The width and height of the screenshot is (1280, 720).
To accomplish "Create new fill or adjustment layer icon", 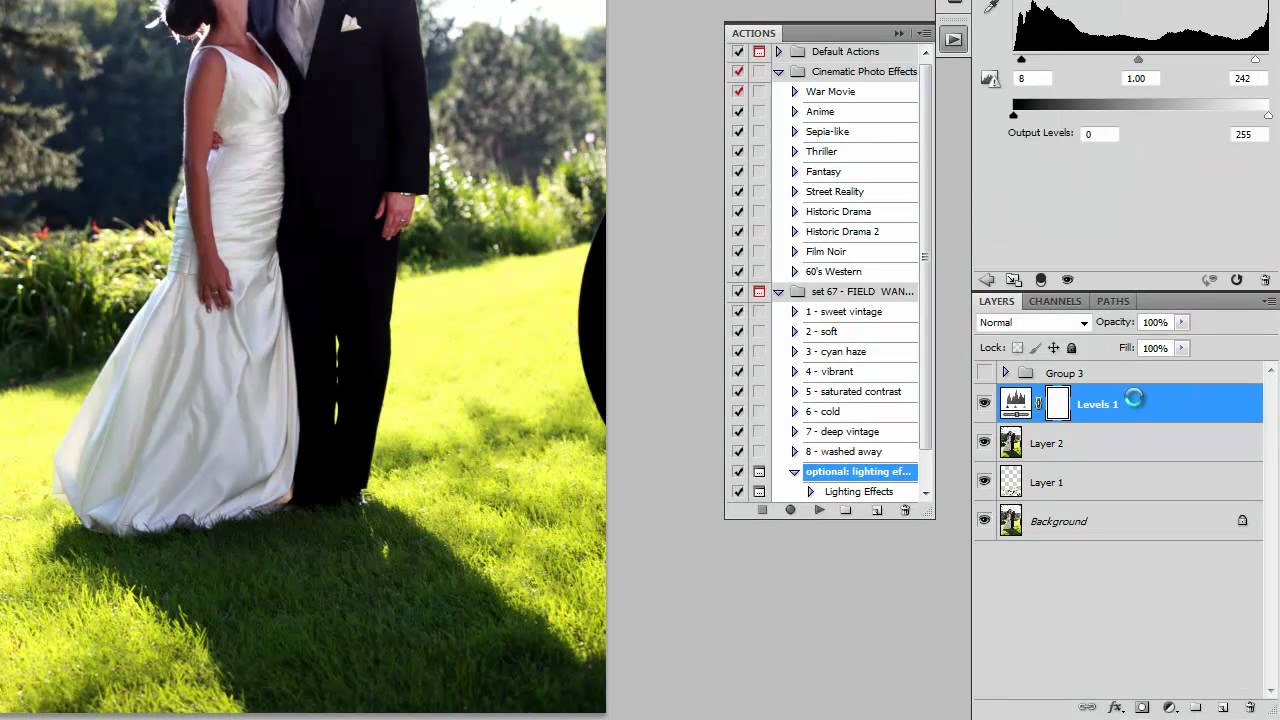I will (x=1169, y=707).
